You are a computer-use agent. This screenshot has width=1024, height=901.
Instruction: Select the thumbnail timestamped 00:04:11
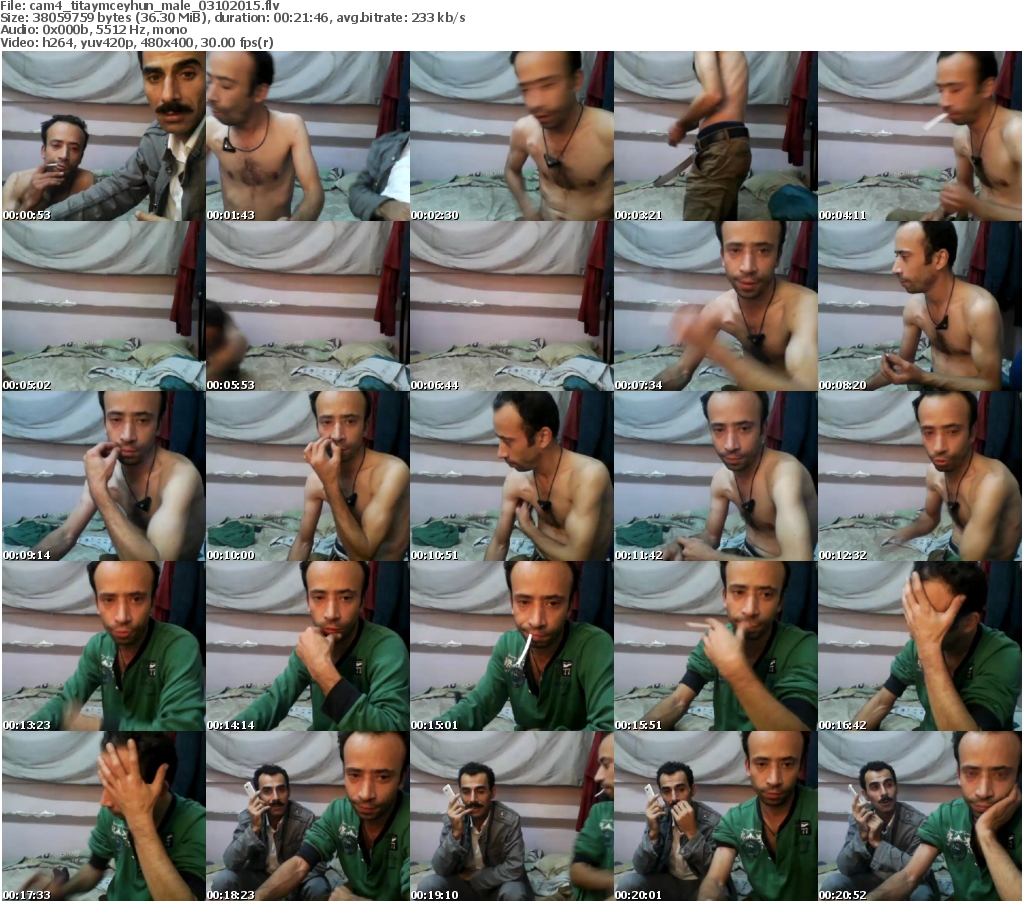920,136
